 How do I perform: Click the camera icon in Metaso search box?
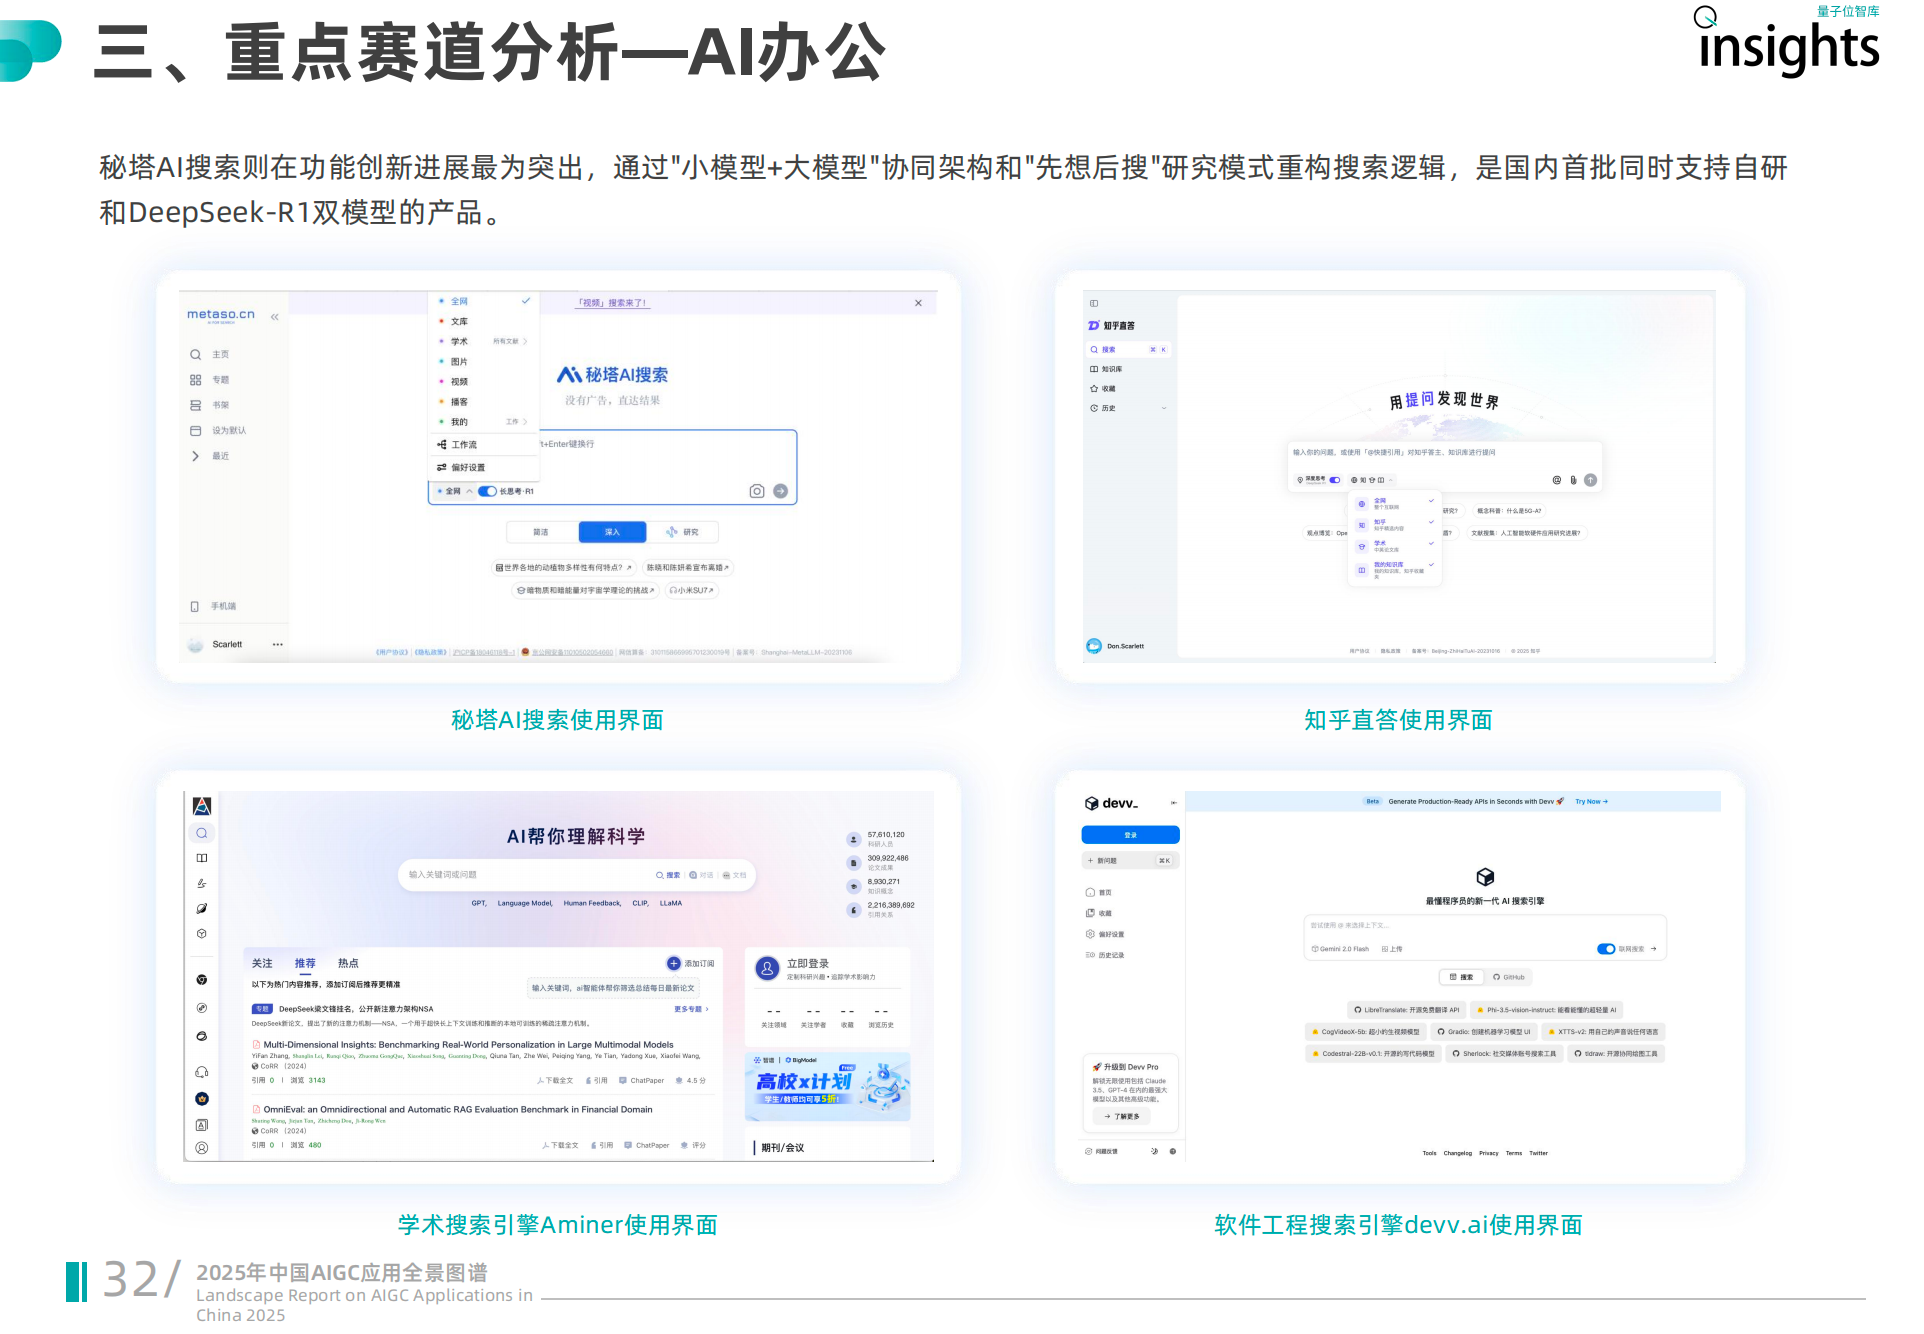(x=757, y=491)
